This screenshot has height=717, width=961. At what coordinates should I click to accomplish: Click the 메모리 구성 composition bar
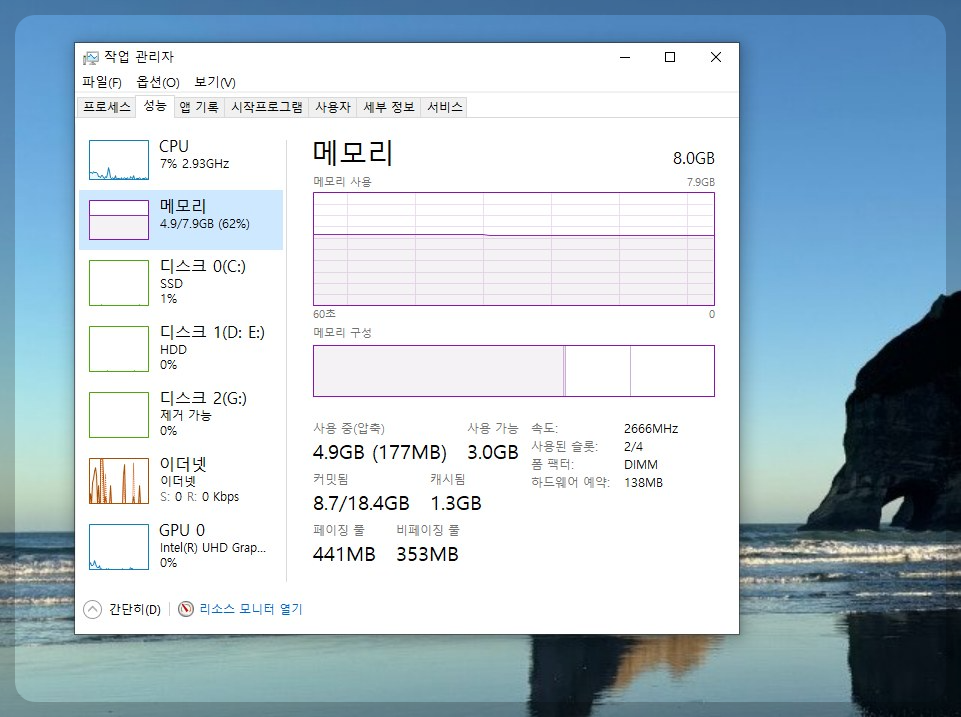tap(514, 371)
